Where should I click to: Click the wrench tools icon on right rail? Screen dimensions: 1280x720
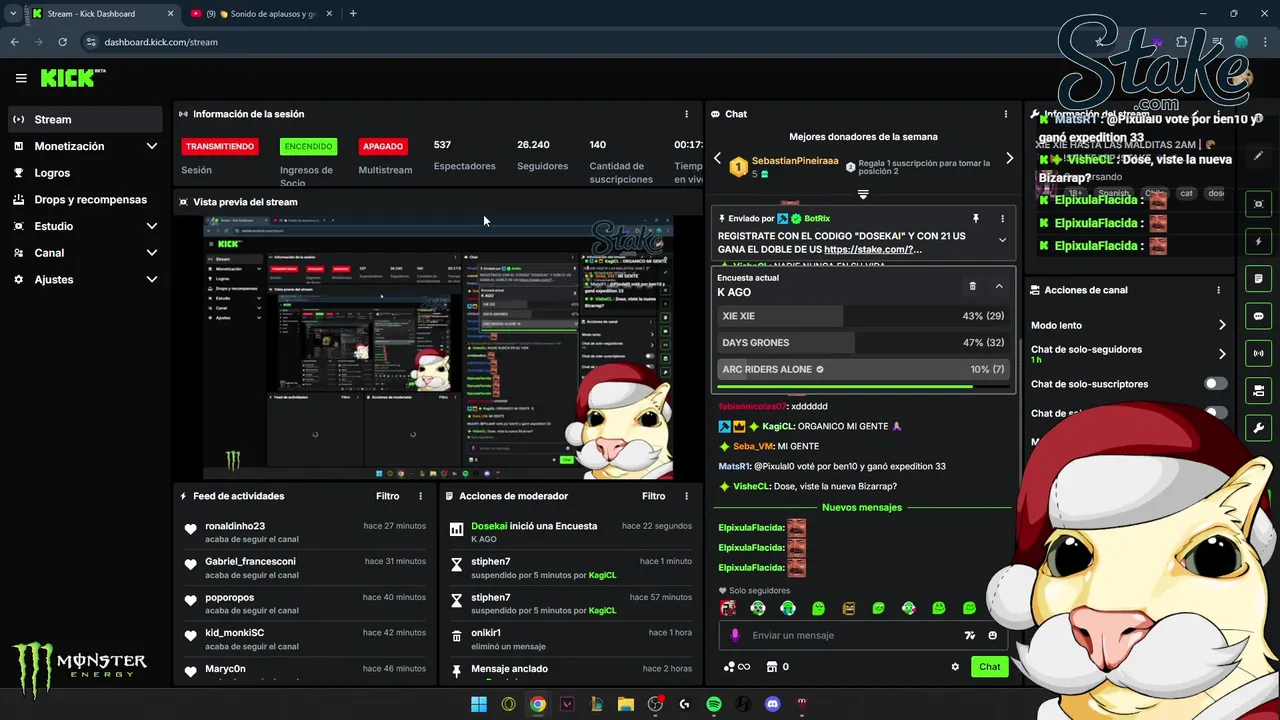pos(1258,428)
